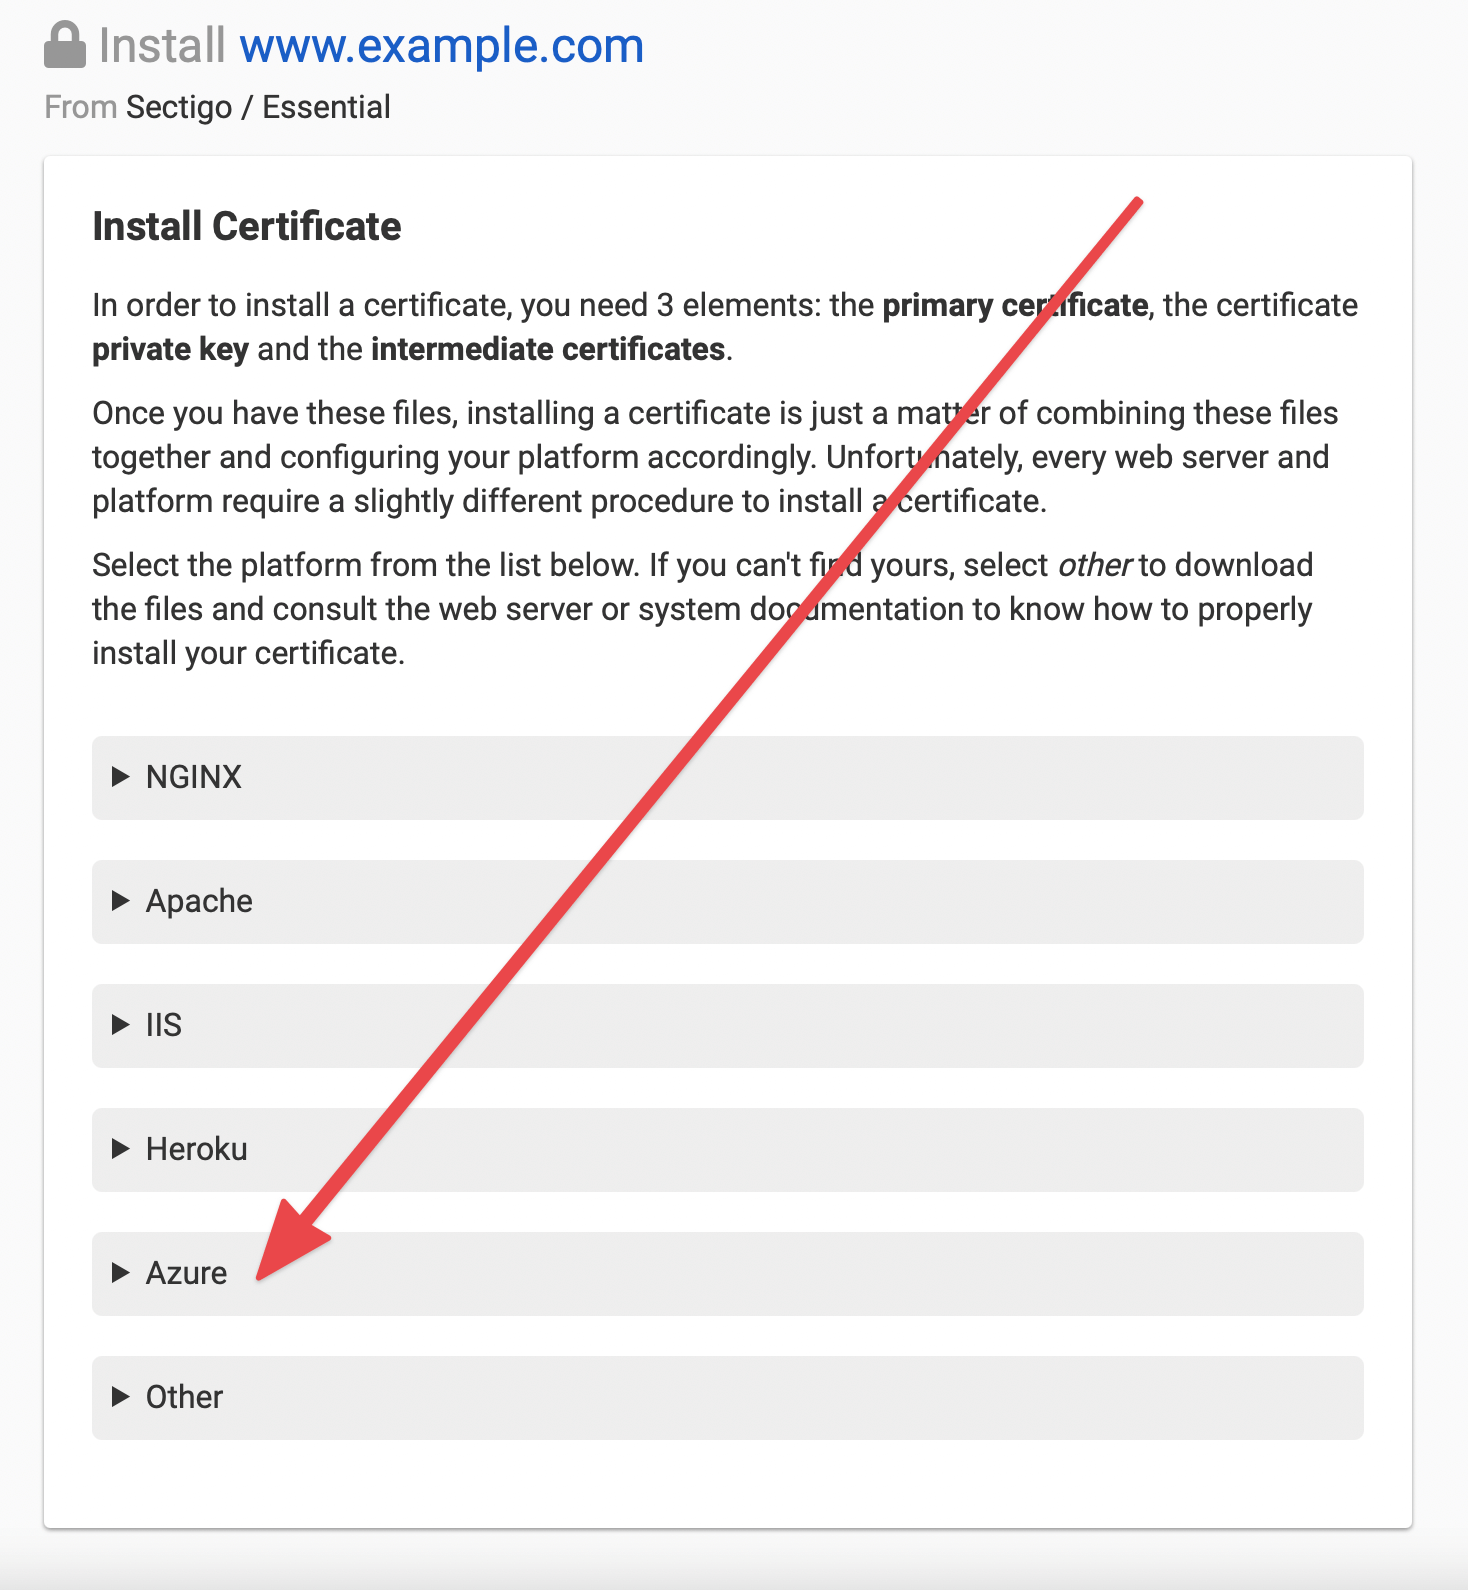
Task: Click the arrow icon on the Other row
Action: point(120,1397)
